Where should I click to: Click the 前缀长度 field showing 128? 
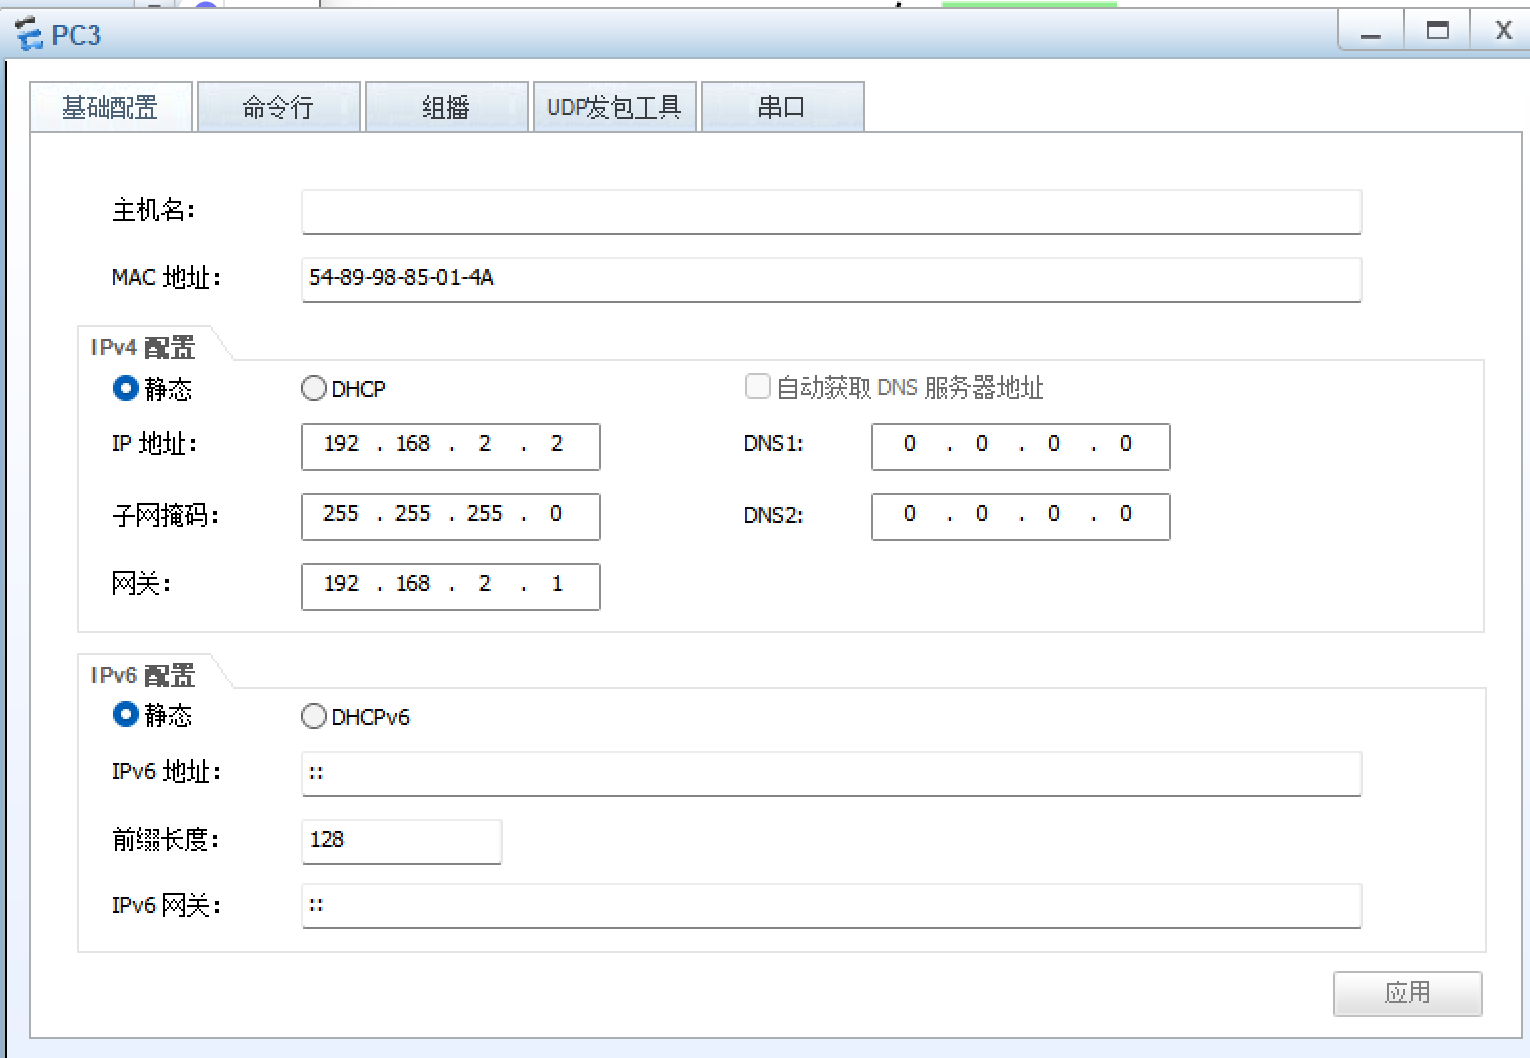(x=401, y=841)
